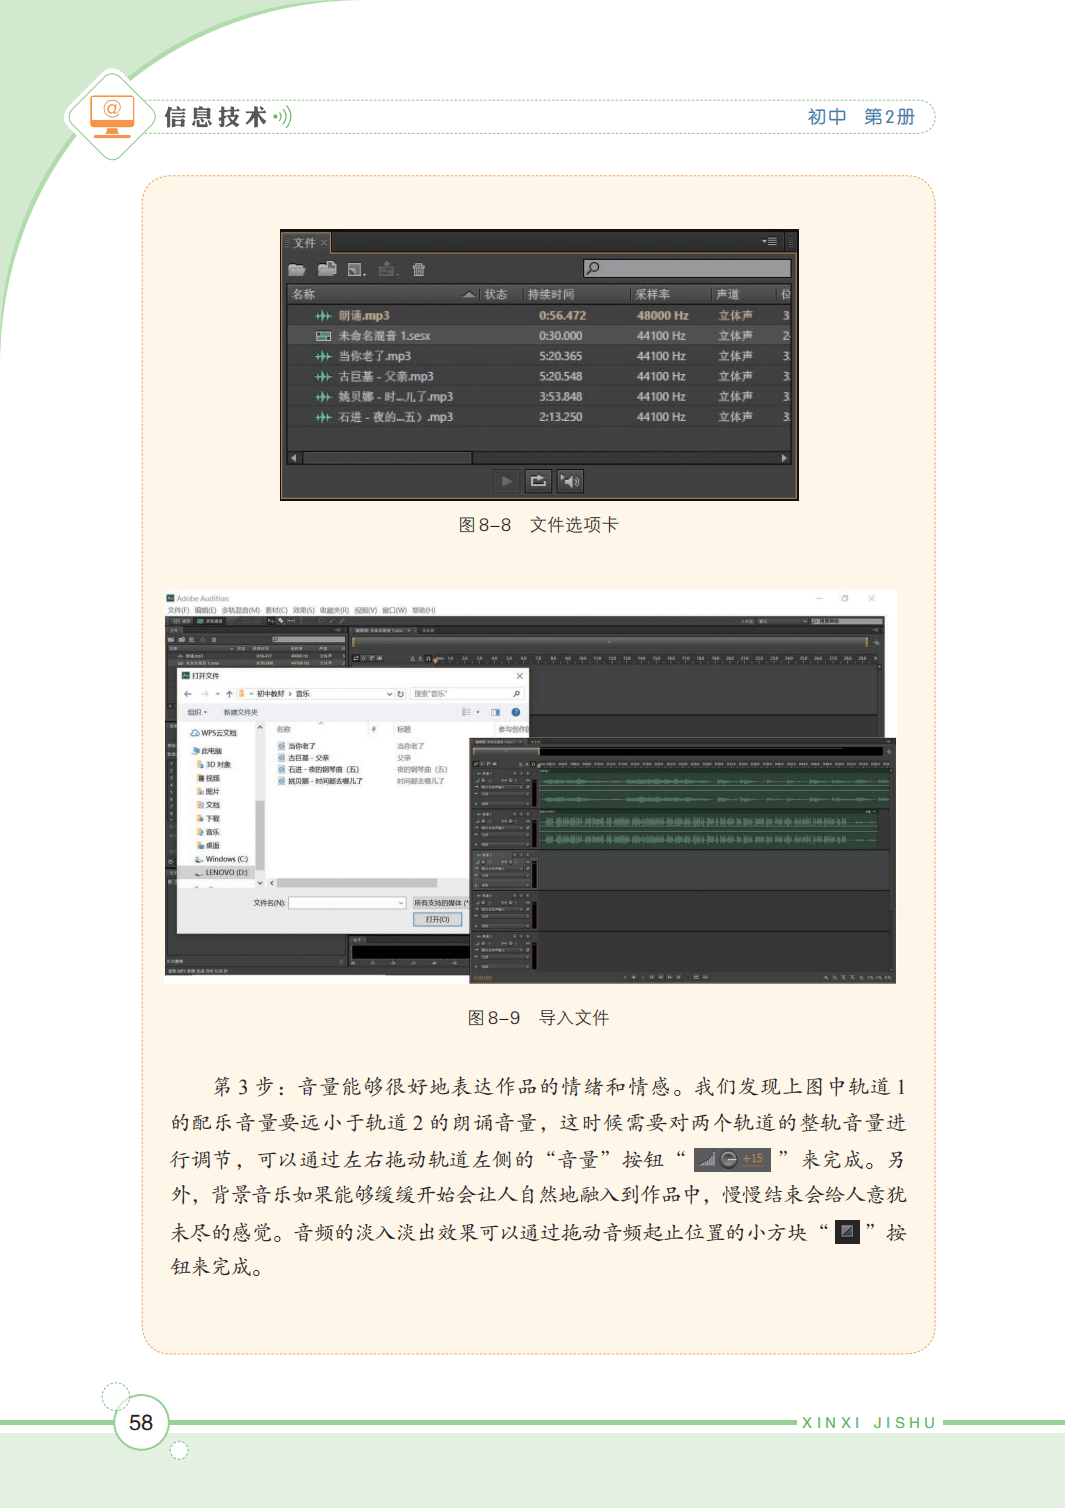This screenshot has width=1065, height=1508.
Task: Click 新建文件夹 in open-file dialog
Action: 240,712
